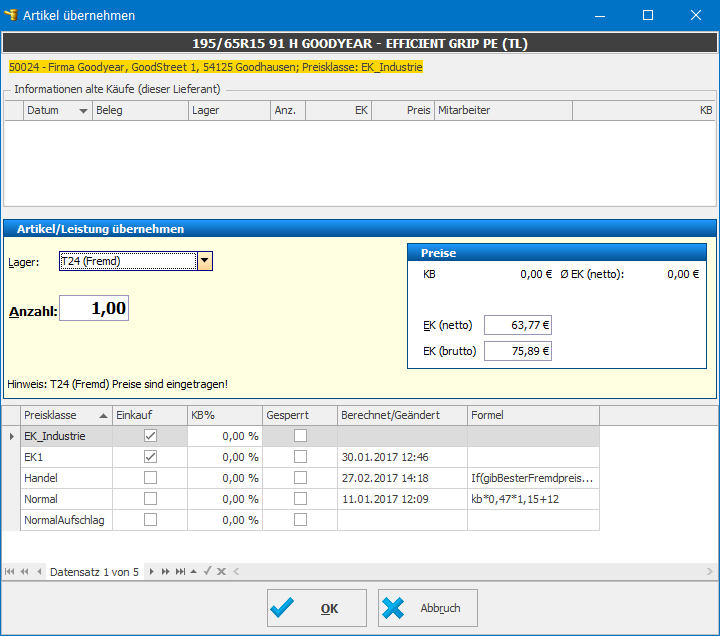720x636 pixels.
Task: Click the Anz. column header
Action: point(288,111)
